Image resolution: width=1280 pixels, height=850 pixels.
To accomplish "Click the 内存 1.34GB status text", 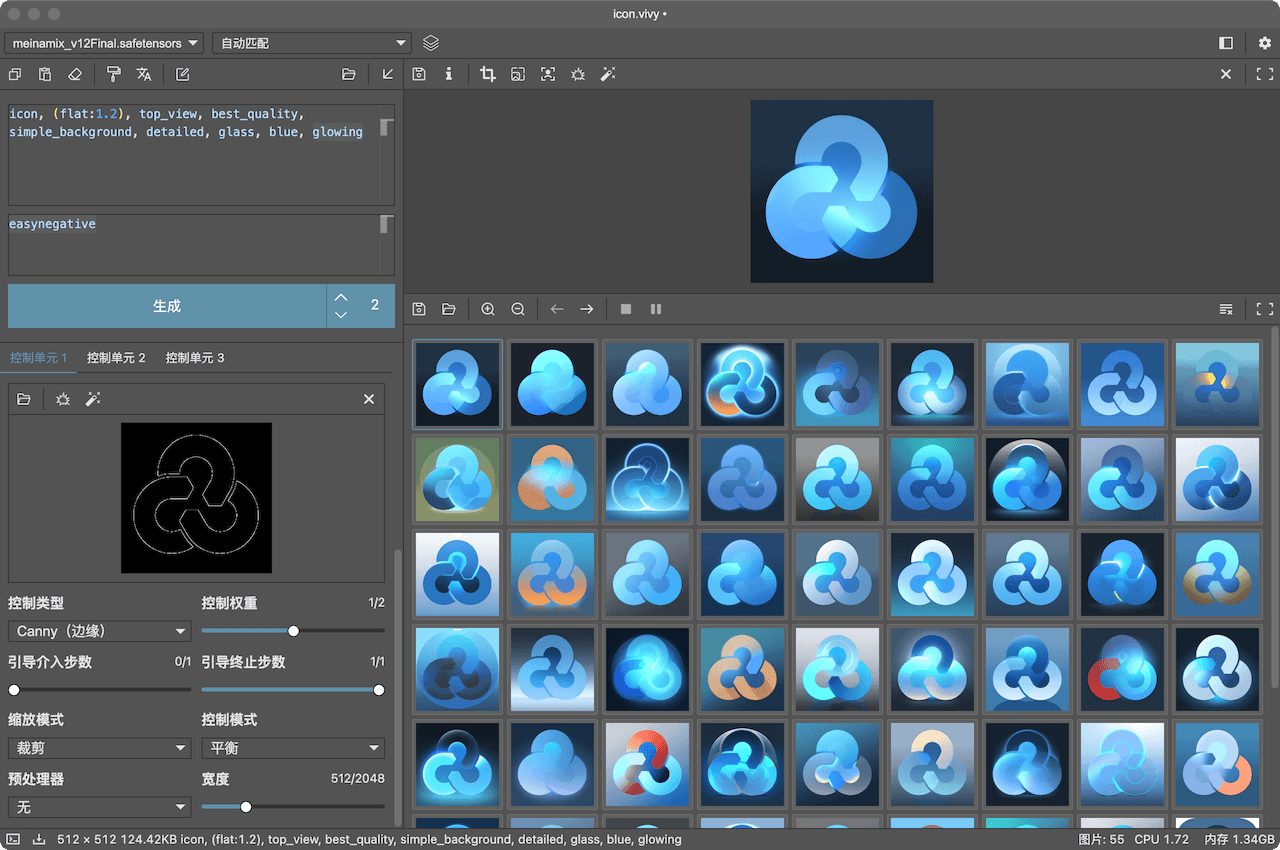I will tap(1240, 840).
